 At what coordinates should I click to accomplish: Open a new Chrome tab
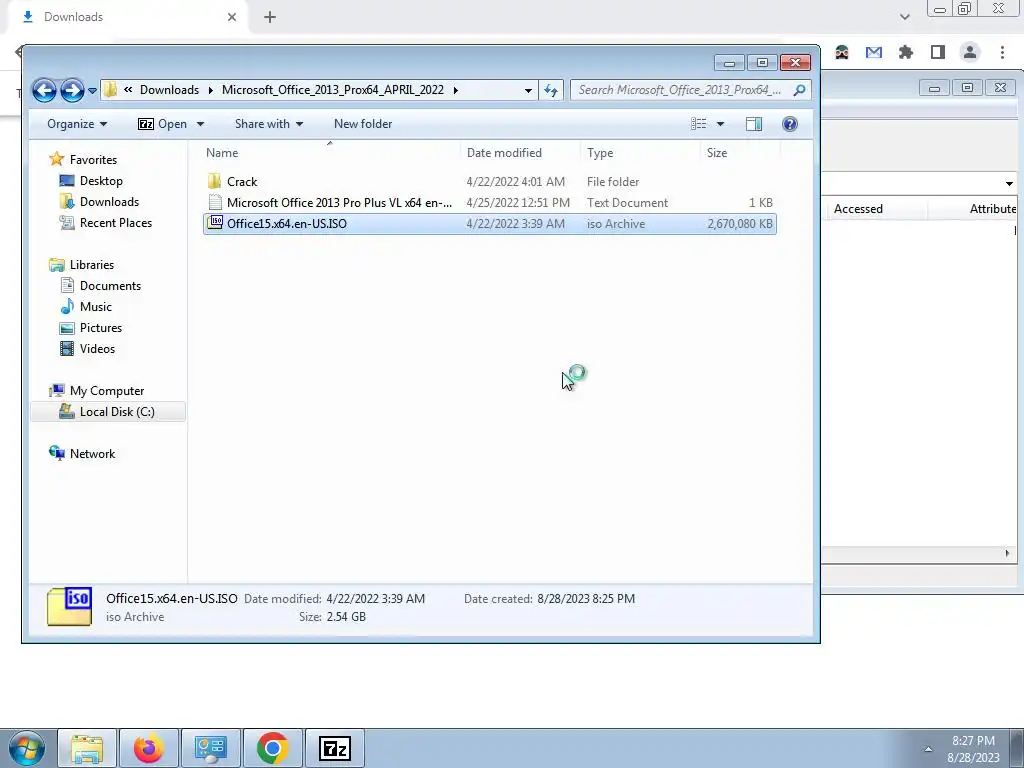click(x=270, y=18)
